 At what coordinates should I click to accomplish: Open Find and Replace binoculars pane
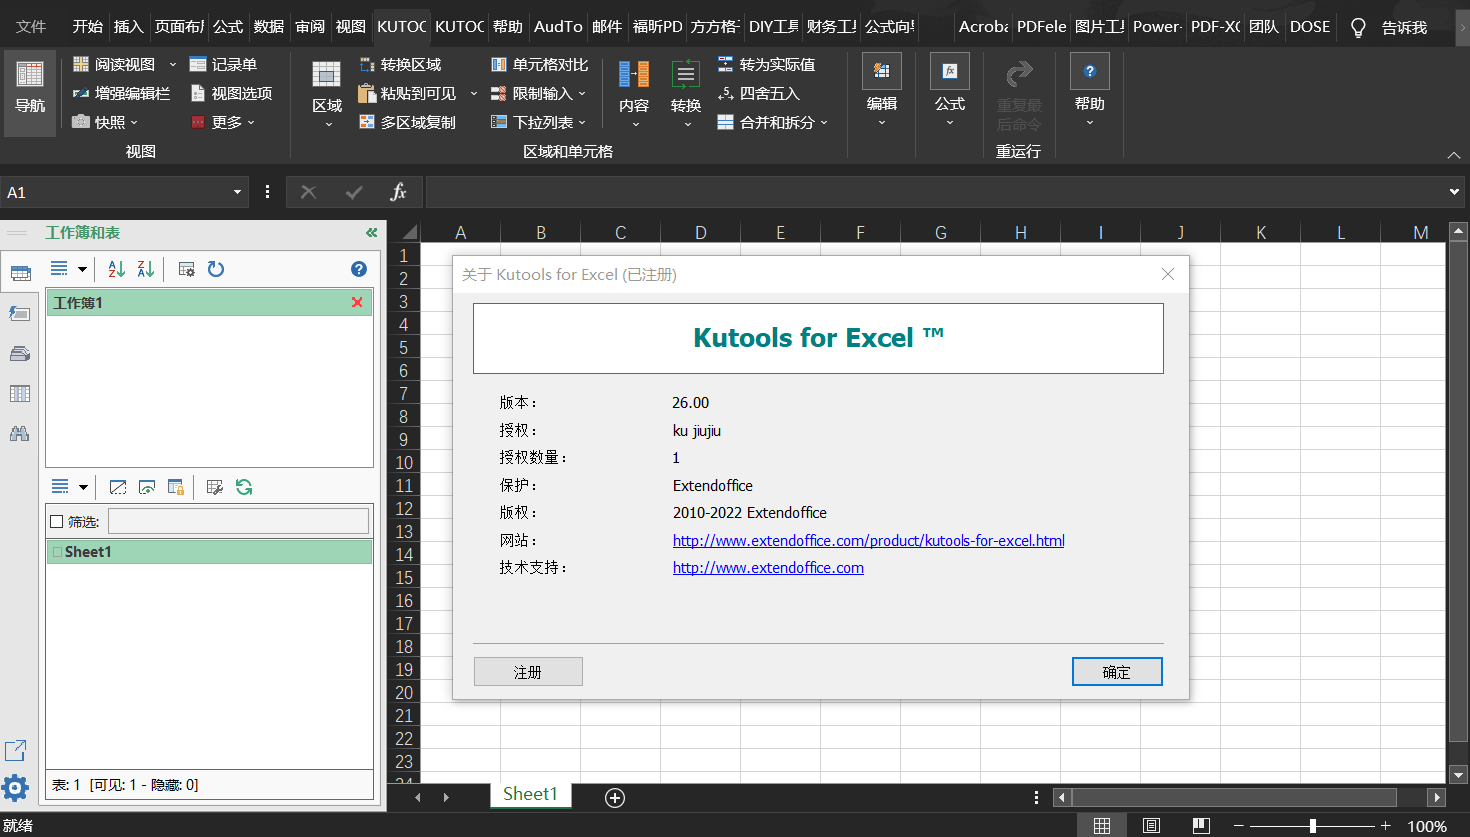(20, 434)
